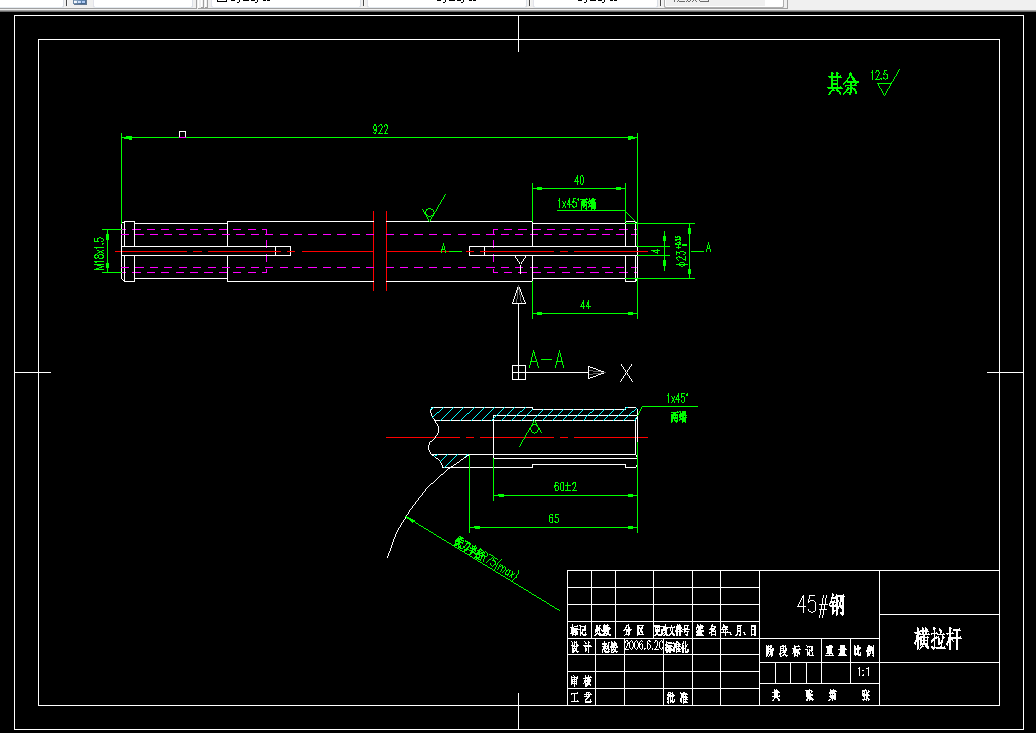This screenshot has height=733, width=1036.
Task: Select the 65 dimension text
Action: [x=554, y=518]
